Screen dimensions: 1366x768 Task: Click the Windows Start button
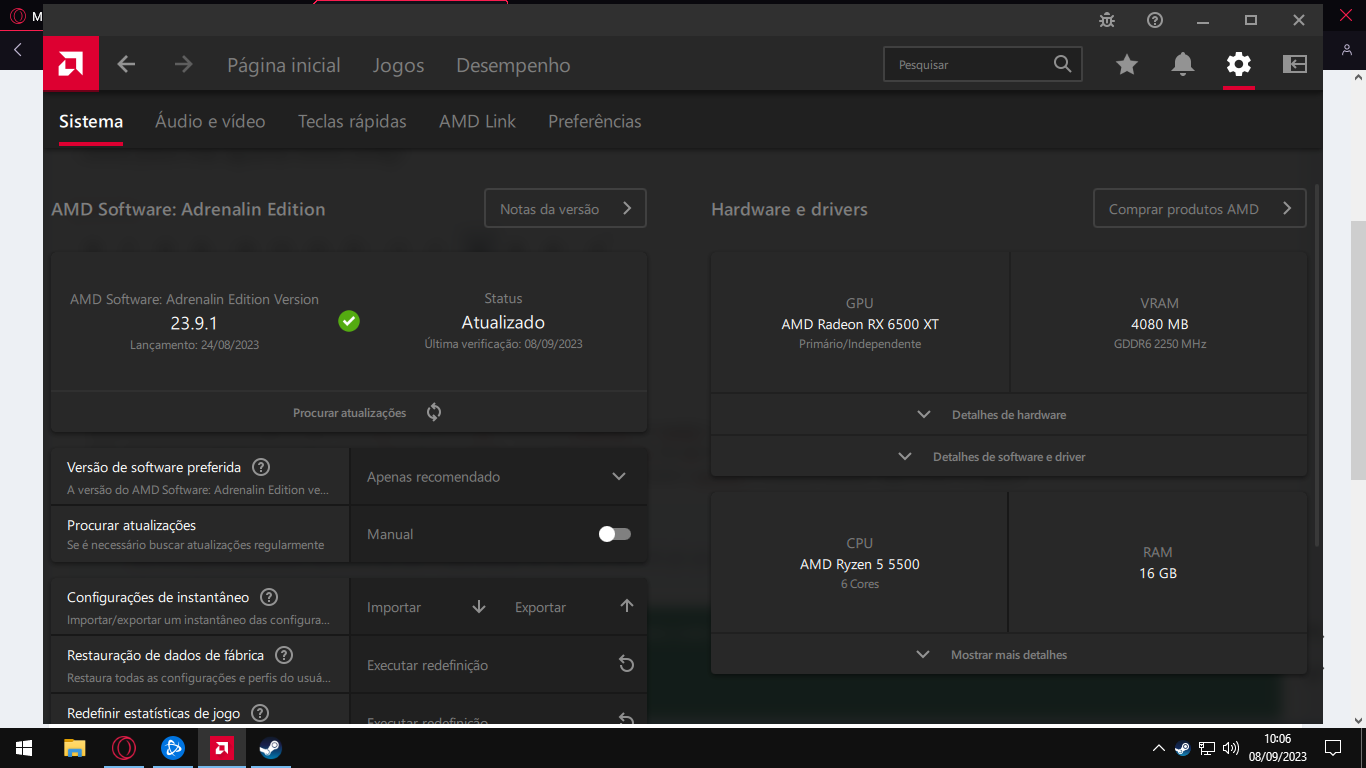(x=24, y=748)
